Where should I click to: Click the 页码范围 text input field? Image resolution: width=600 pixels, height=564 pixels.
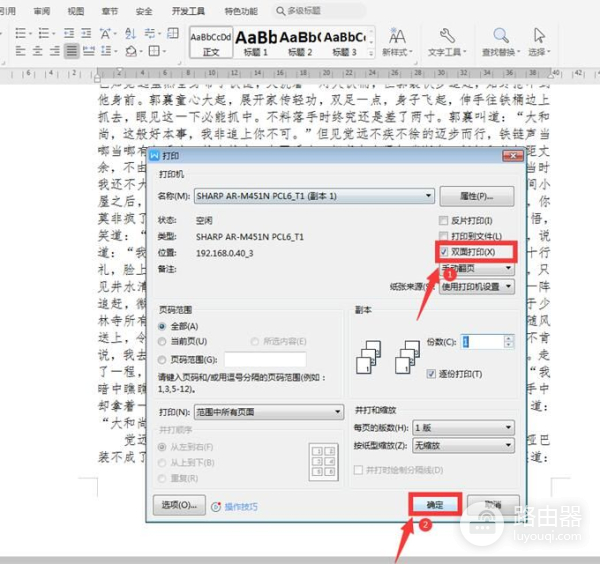(265, 360)
